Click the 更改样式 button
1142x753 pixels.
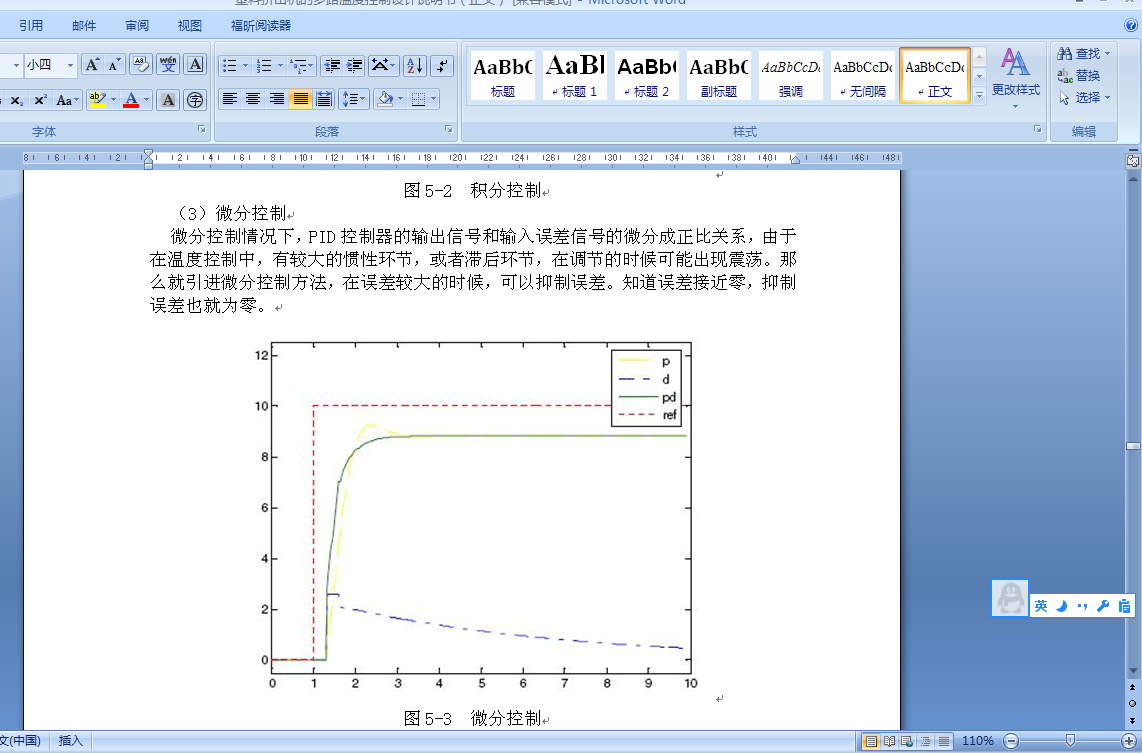pyautogui.click(x=1015, y=79)
